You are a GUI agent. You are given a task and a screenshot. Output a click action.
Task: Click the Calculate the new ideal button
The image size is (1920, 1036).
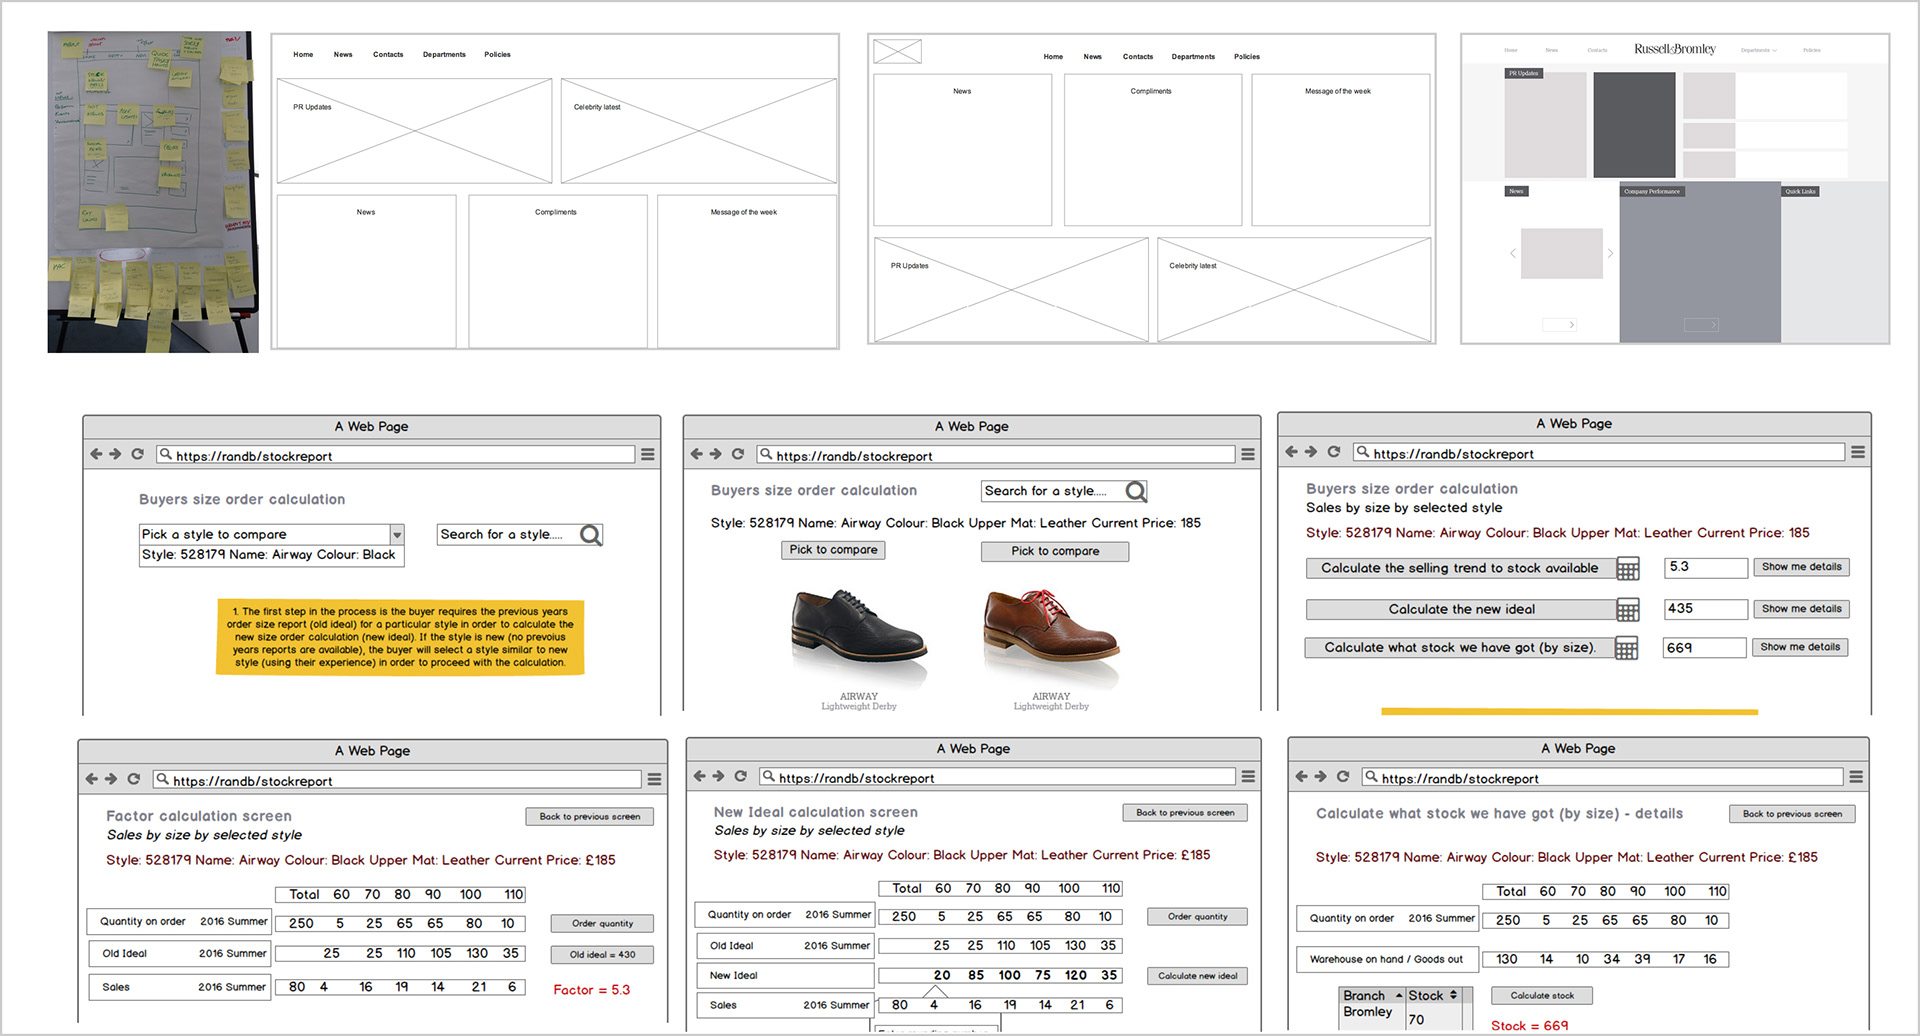(1460, 609)
